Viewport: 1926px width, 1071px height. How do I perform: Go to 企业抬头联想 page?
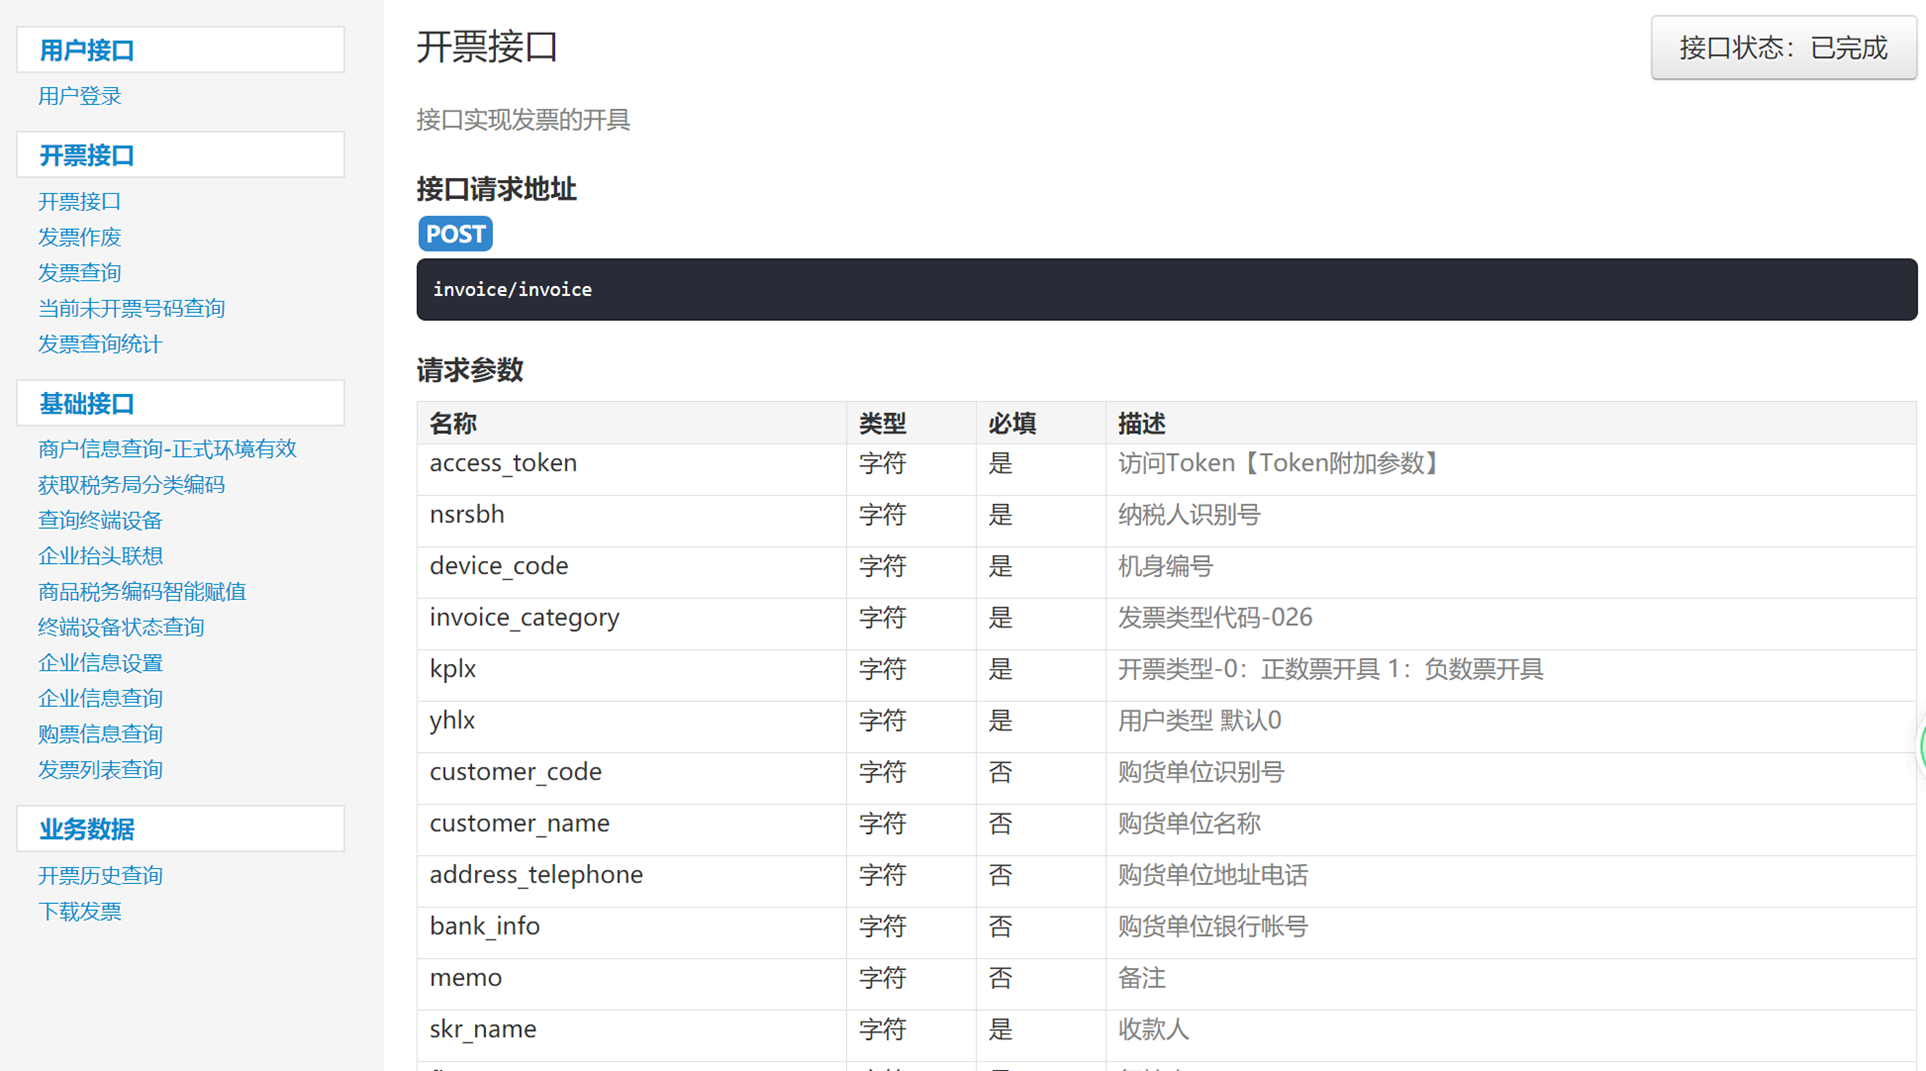click(x=100, y=556)
